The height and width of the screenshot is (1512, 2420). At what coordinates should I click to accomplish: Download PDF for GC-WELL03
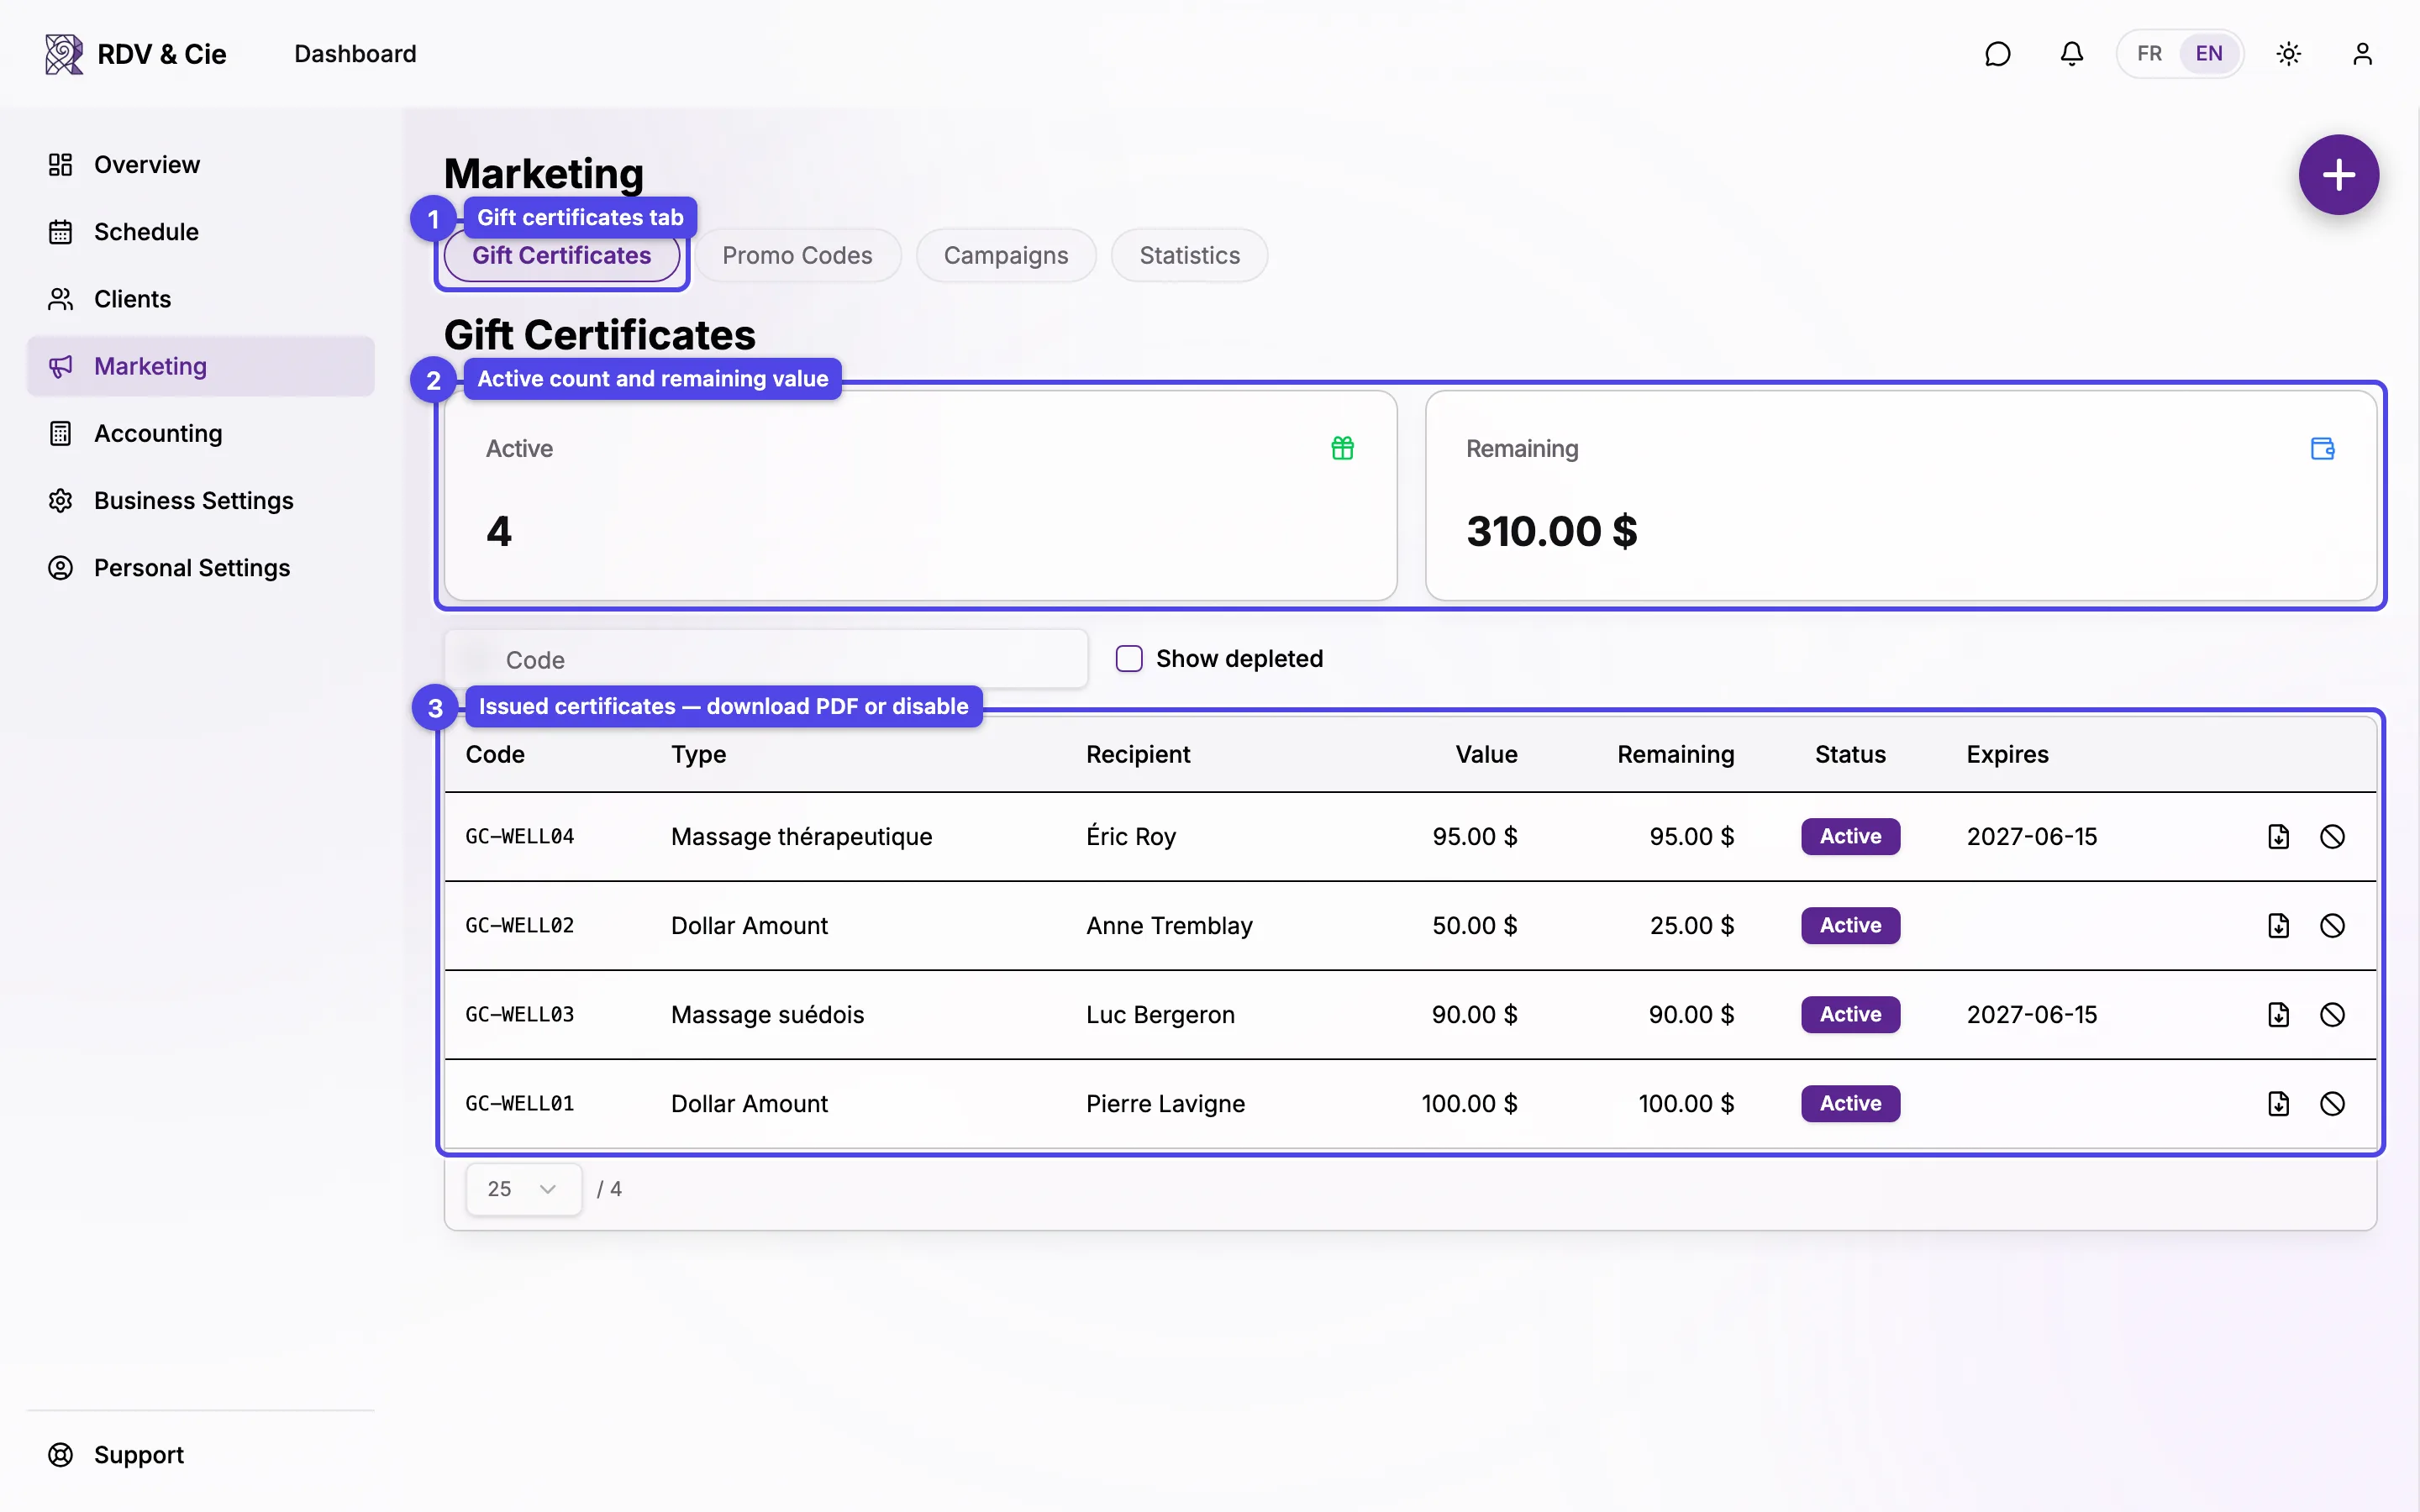2278,1015
